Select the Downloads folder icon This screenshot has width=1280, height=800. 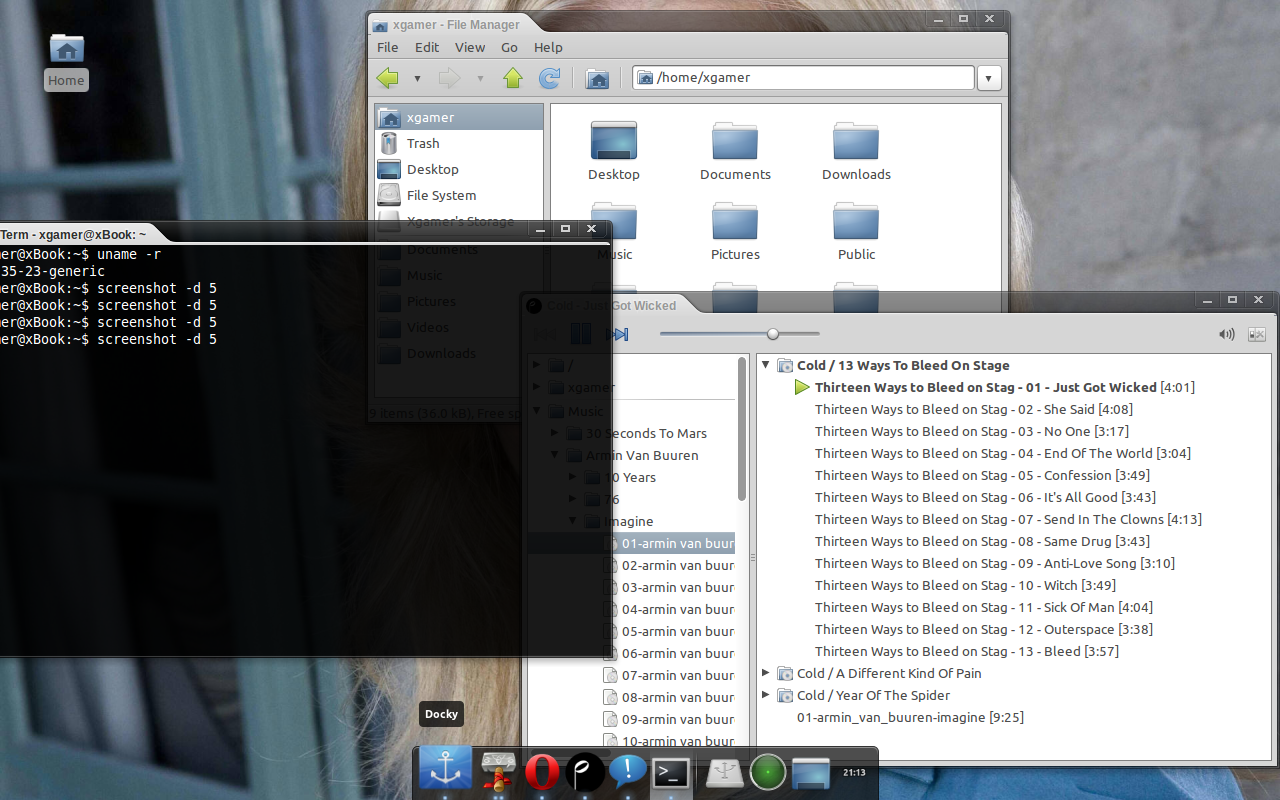(856, 141)
